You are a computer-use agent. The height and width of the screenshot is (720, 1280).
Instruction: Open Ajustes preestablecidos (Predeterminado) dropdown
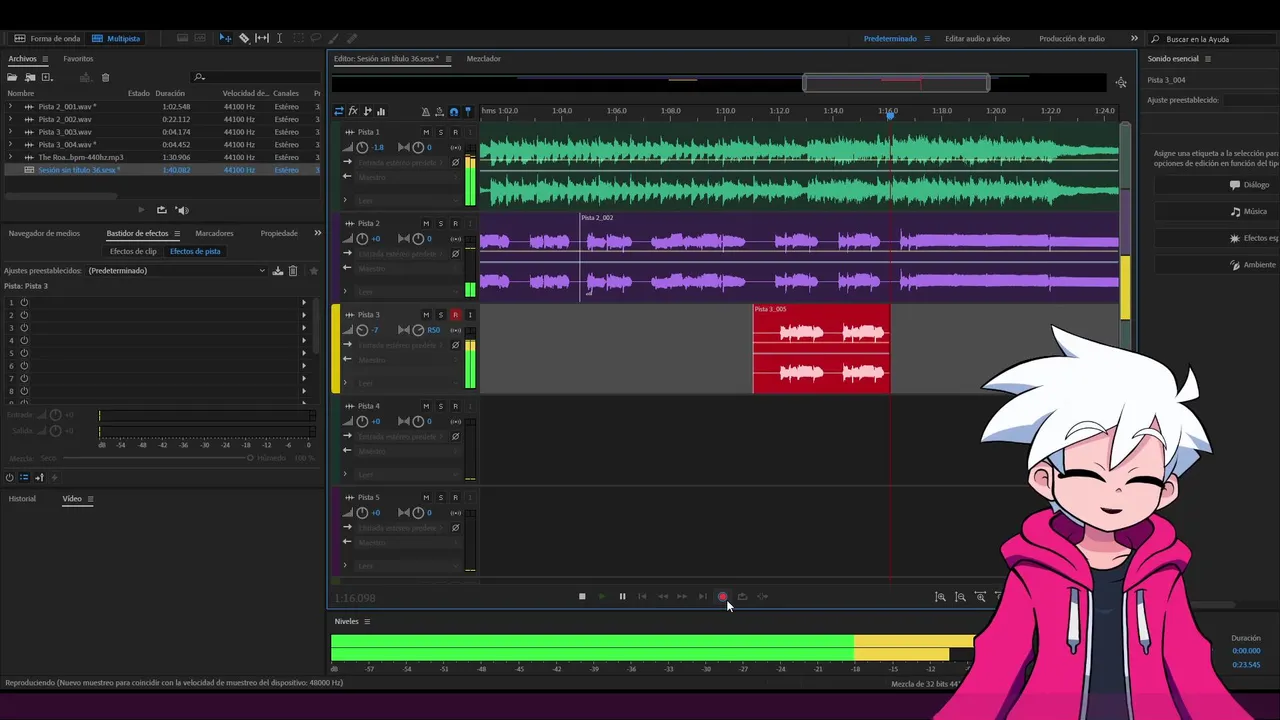click(176, 270)
